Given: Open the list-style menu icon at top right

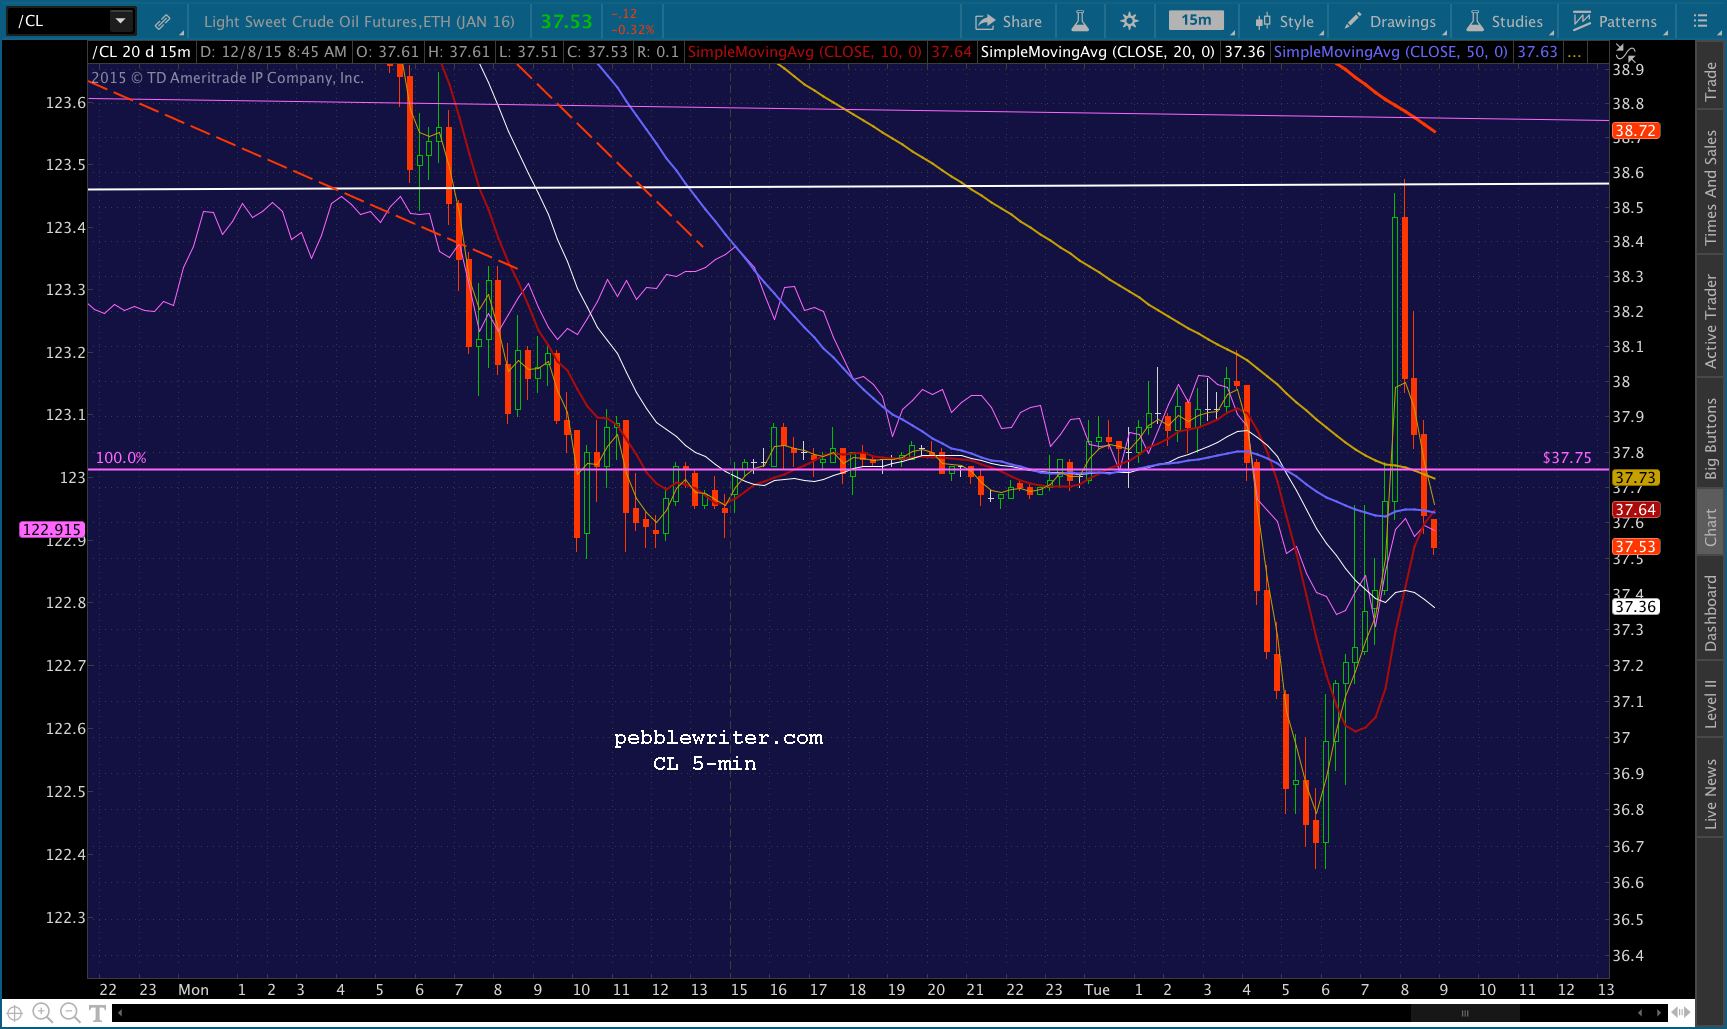Looking at the screenshot, I should click(x=1700, y=21).
